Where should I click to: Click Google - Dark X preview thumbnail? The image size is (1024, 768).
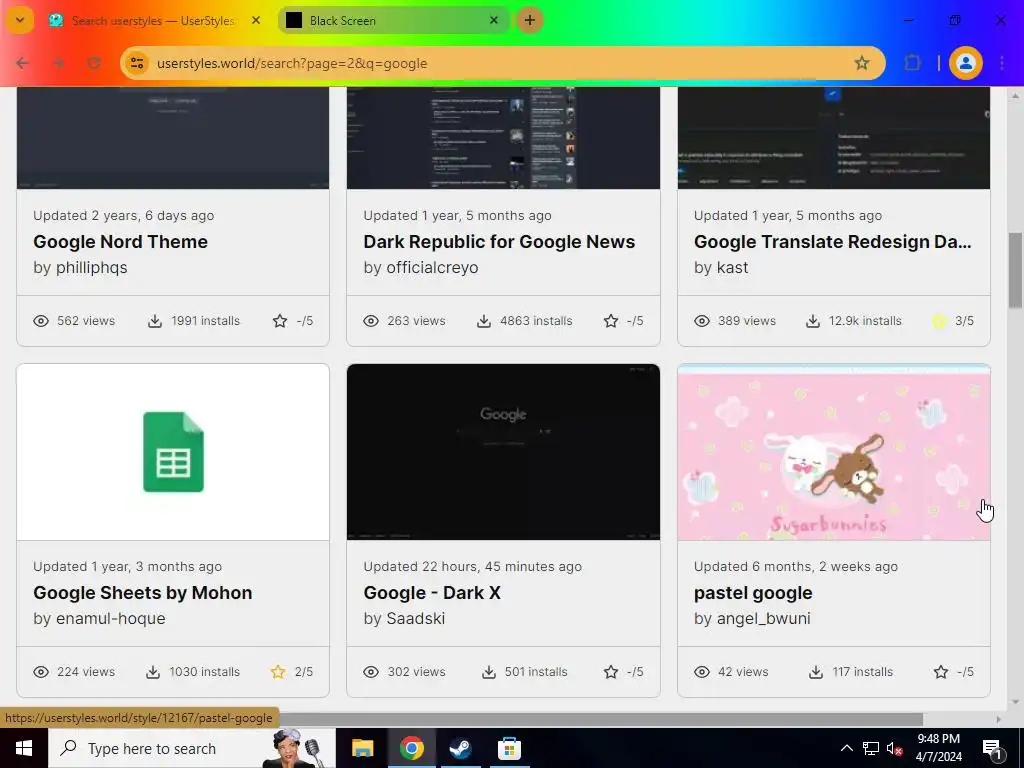click(504, 452)
